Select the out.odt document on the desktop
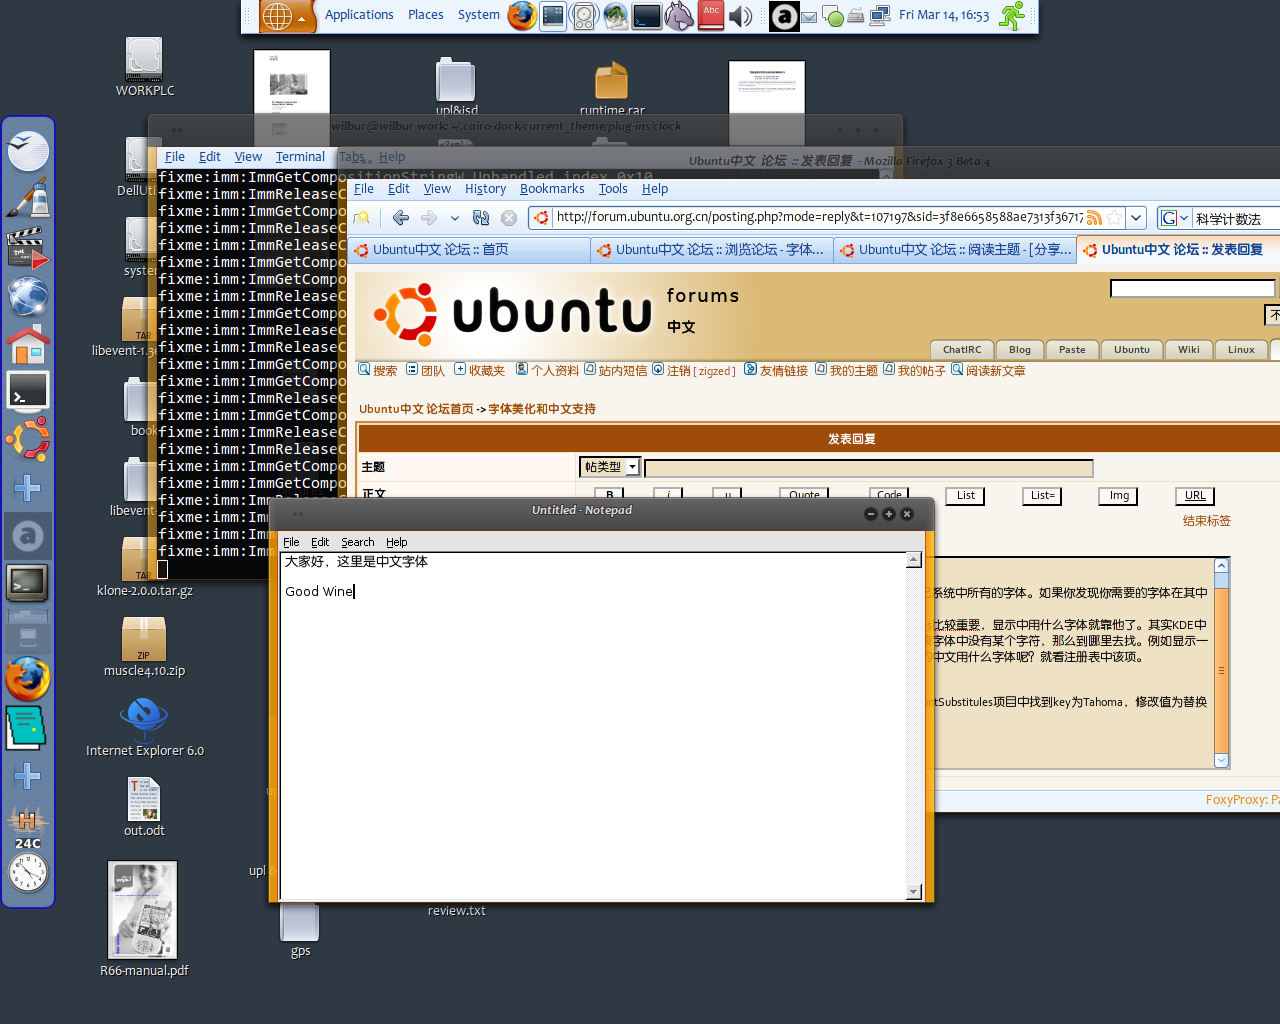The image size is (1280, 1024). (144, 806)
